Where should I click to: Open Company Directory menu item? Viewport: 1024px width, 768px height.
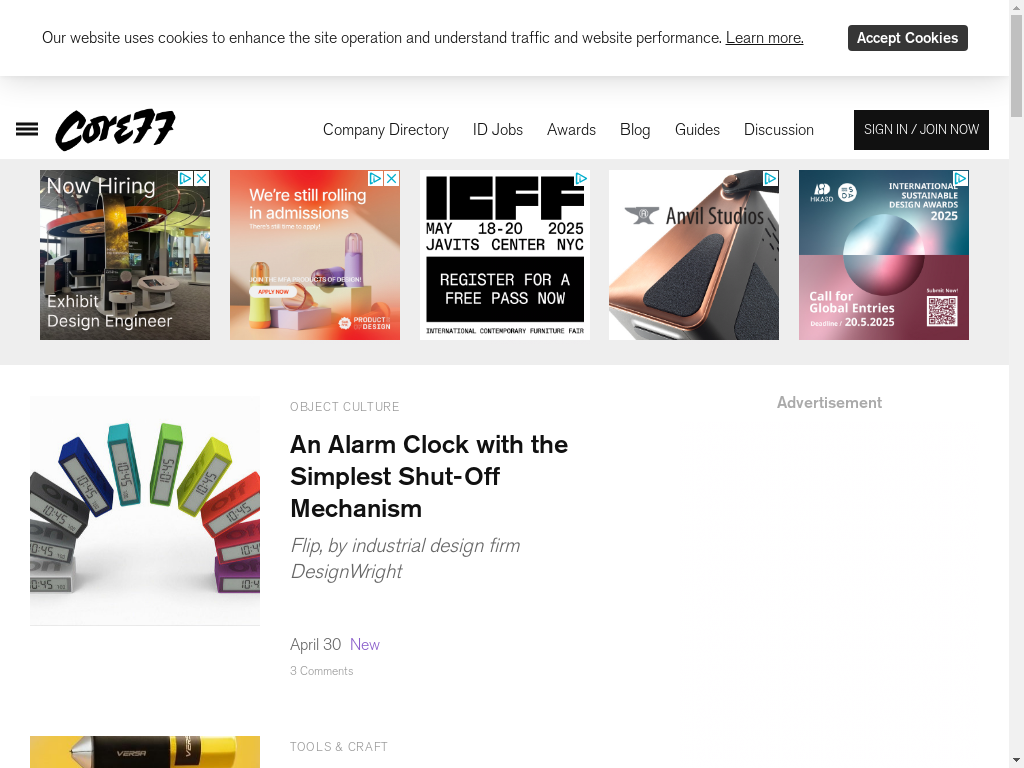pyautogui.click(x=386, y=130)
